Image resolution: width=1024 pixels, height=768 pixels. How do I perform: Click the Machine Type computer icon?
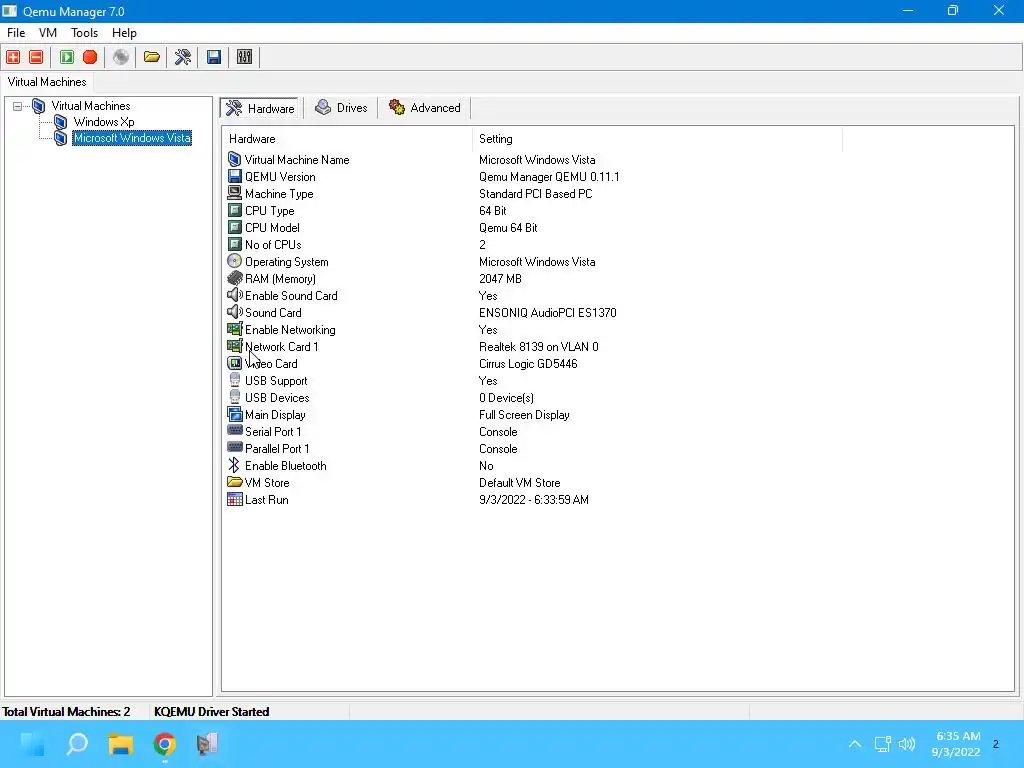pos(234,193)
